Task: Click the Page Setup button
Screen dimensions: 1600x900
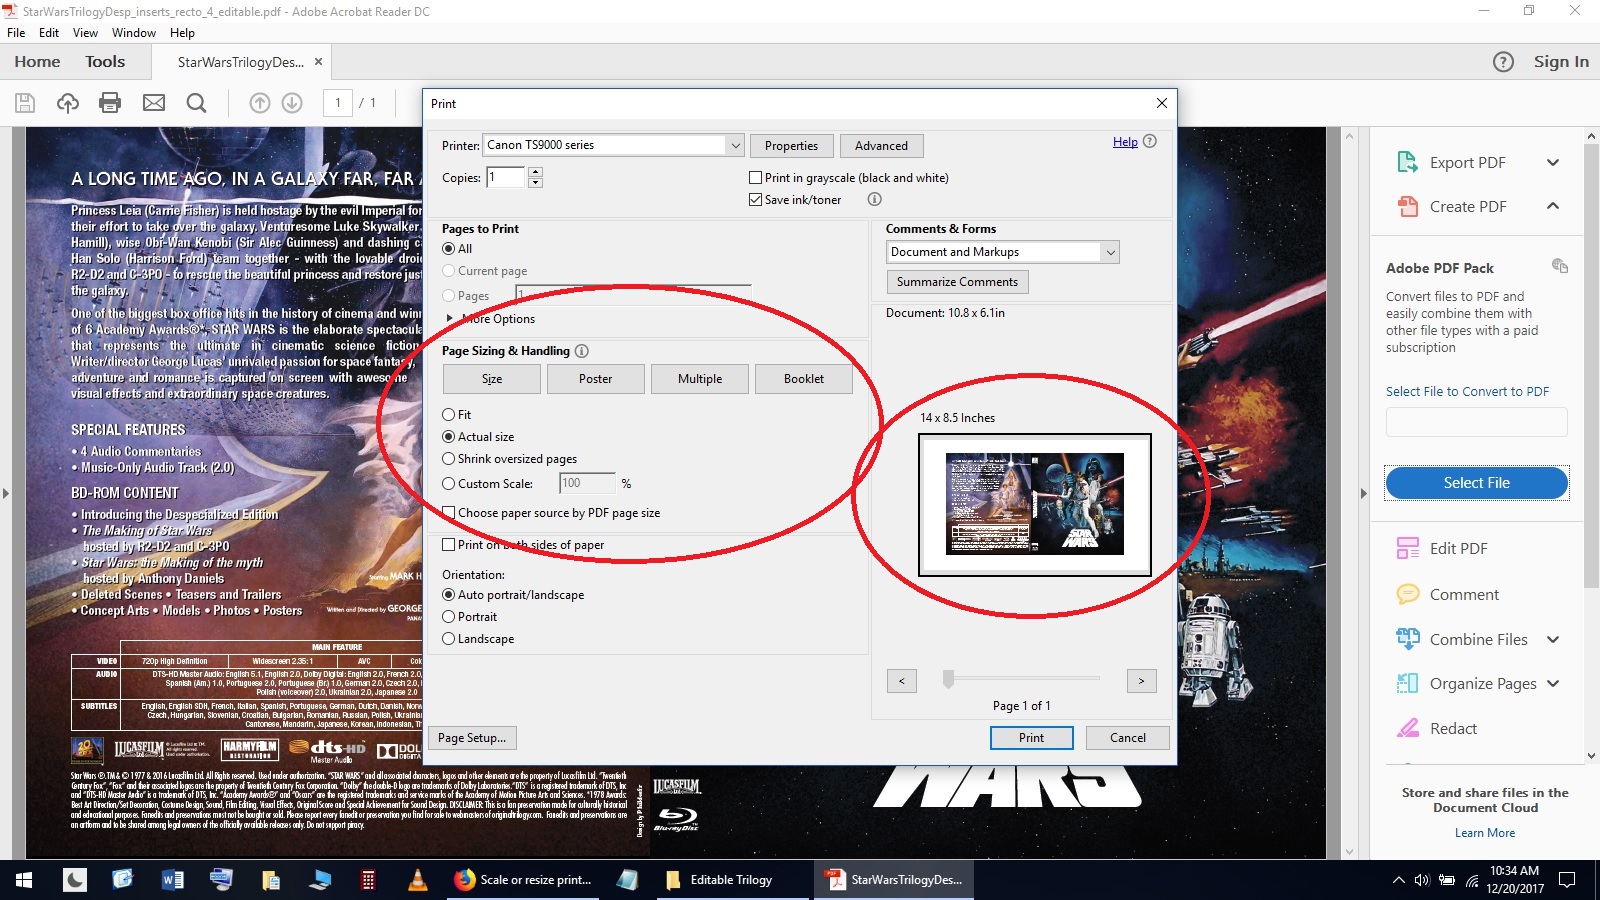Action: coord(473,738)
